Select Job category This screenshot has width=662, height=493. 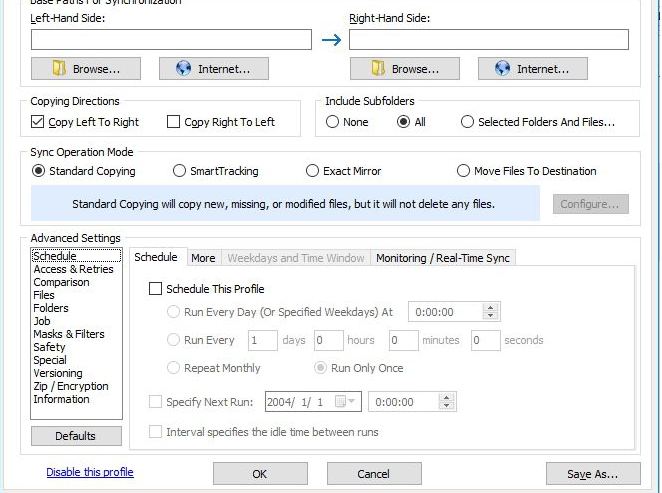(x=42, y=321)
